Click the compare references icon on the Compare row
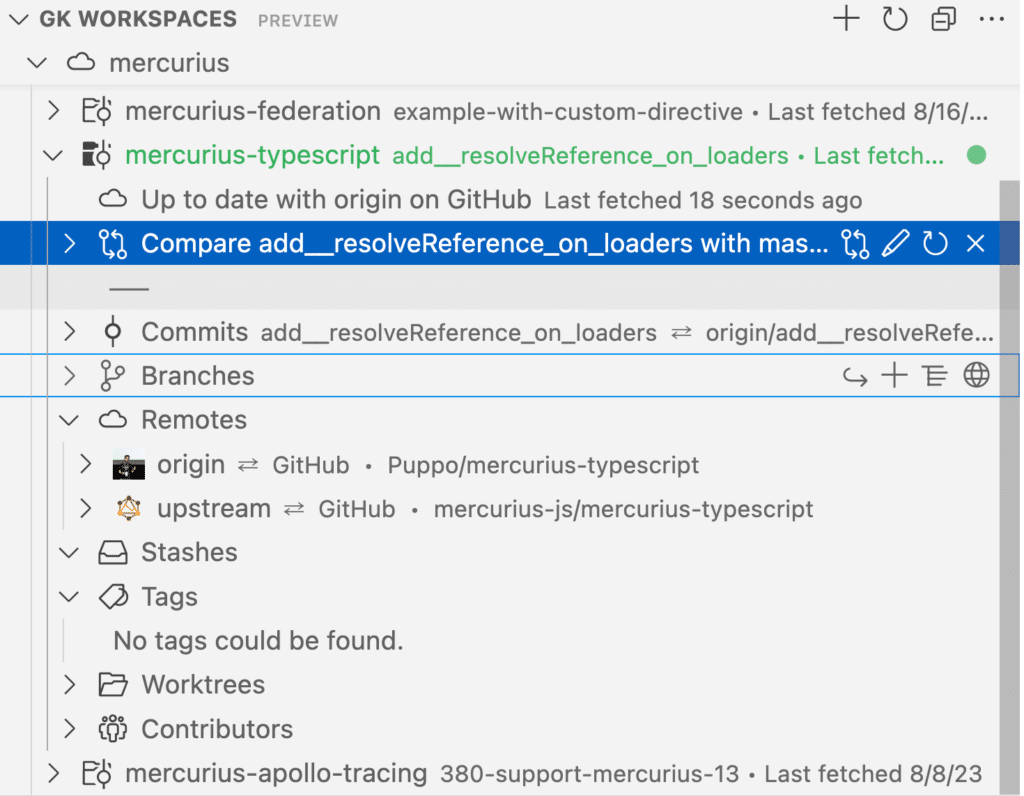This screenshot has width=1024, height=796. pos(855,243)
